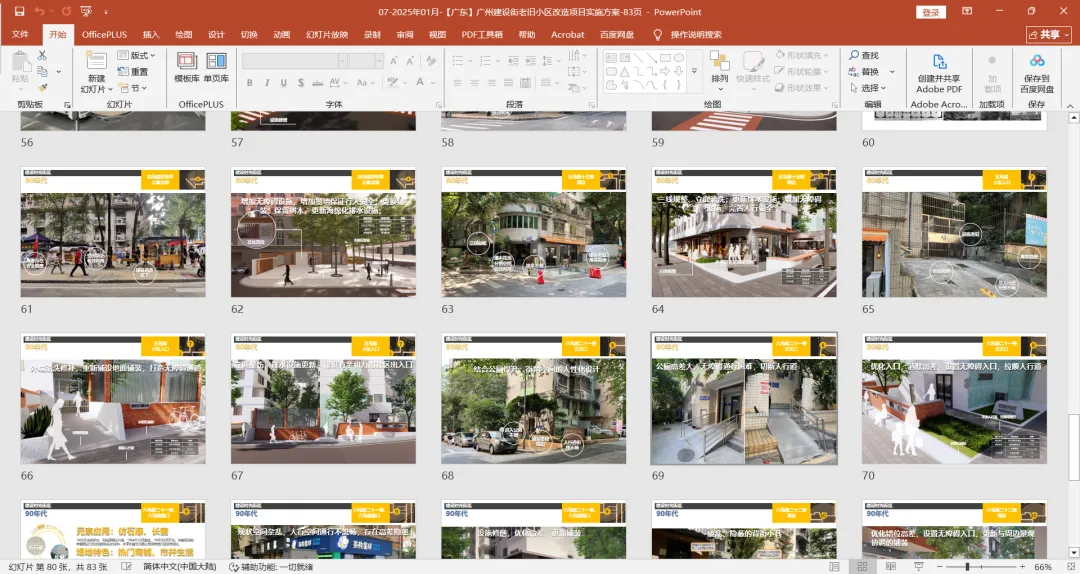
Task: Click the spell check icon in status bar
Action: point(127,566)
